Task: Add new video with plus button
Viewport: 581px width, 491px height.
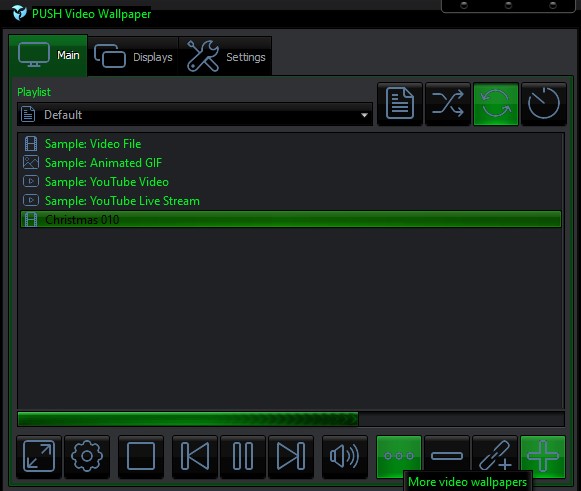Action: point(543,456)
